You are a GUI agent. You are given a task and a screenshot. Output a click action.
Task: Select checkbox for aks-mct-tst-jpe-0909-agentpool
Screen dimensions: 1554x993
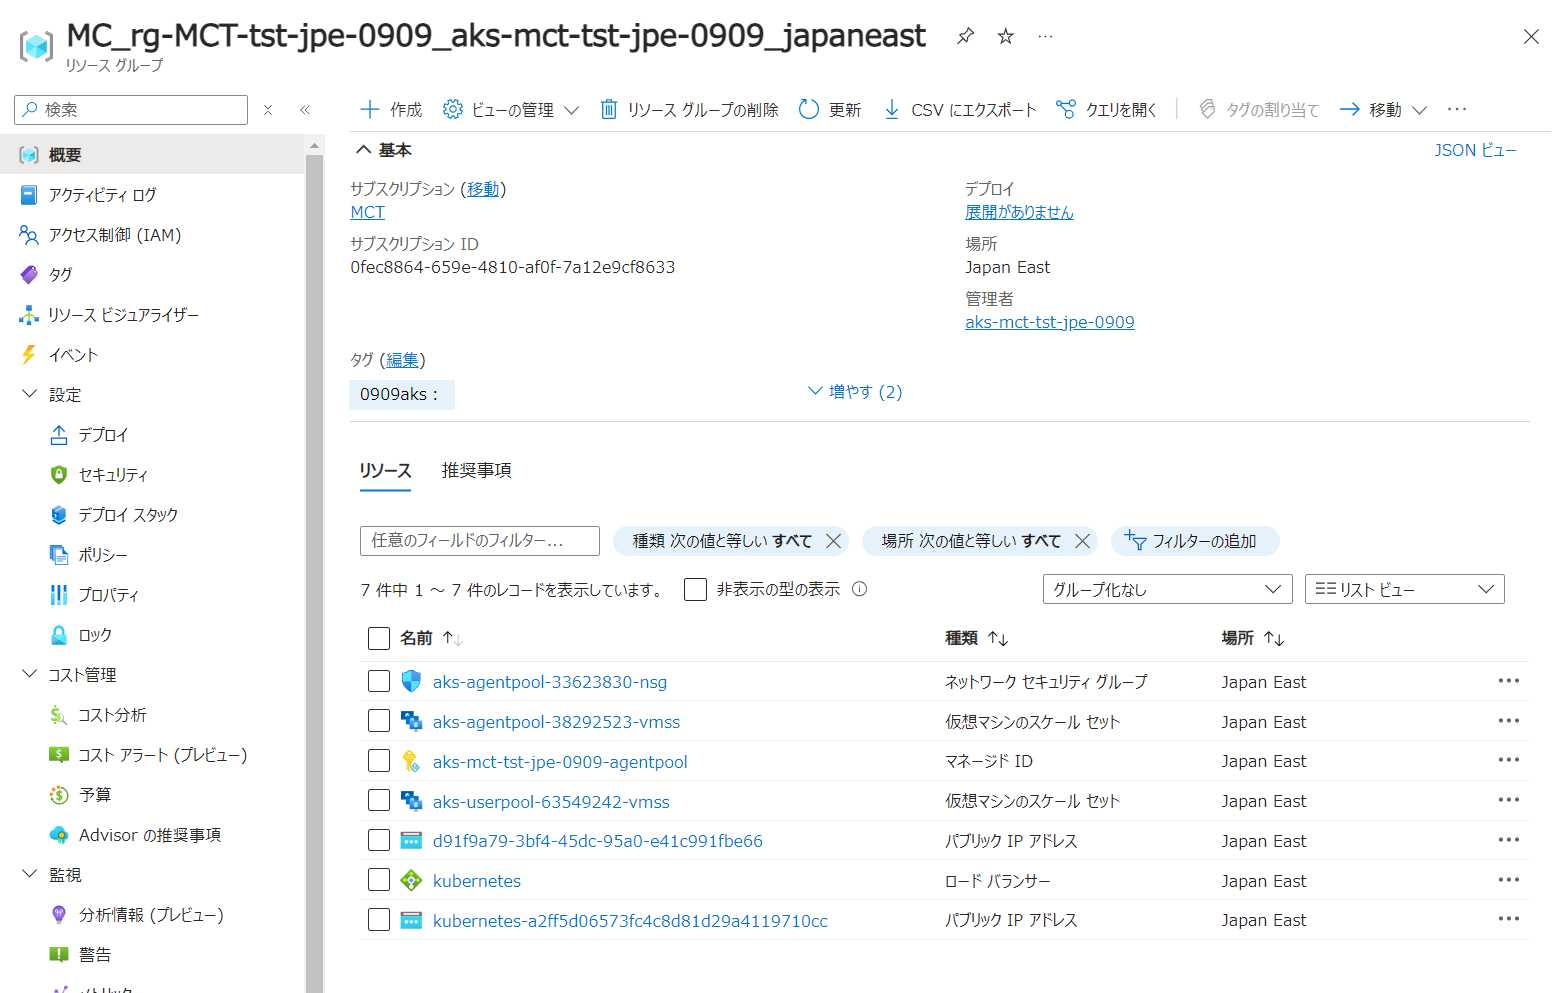point(379,761)
